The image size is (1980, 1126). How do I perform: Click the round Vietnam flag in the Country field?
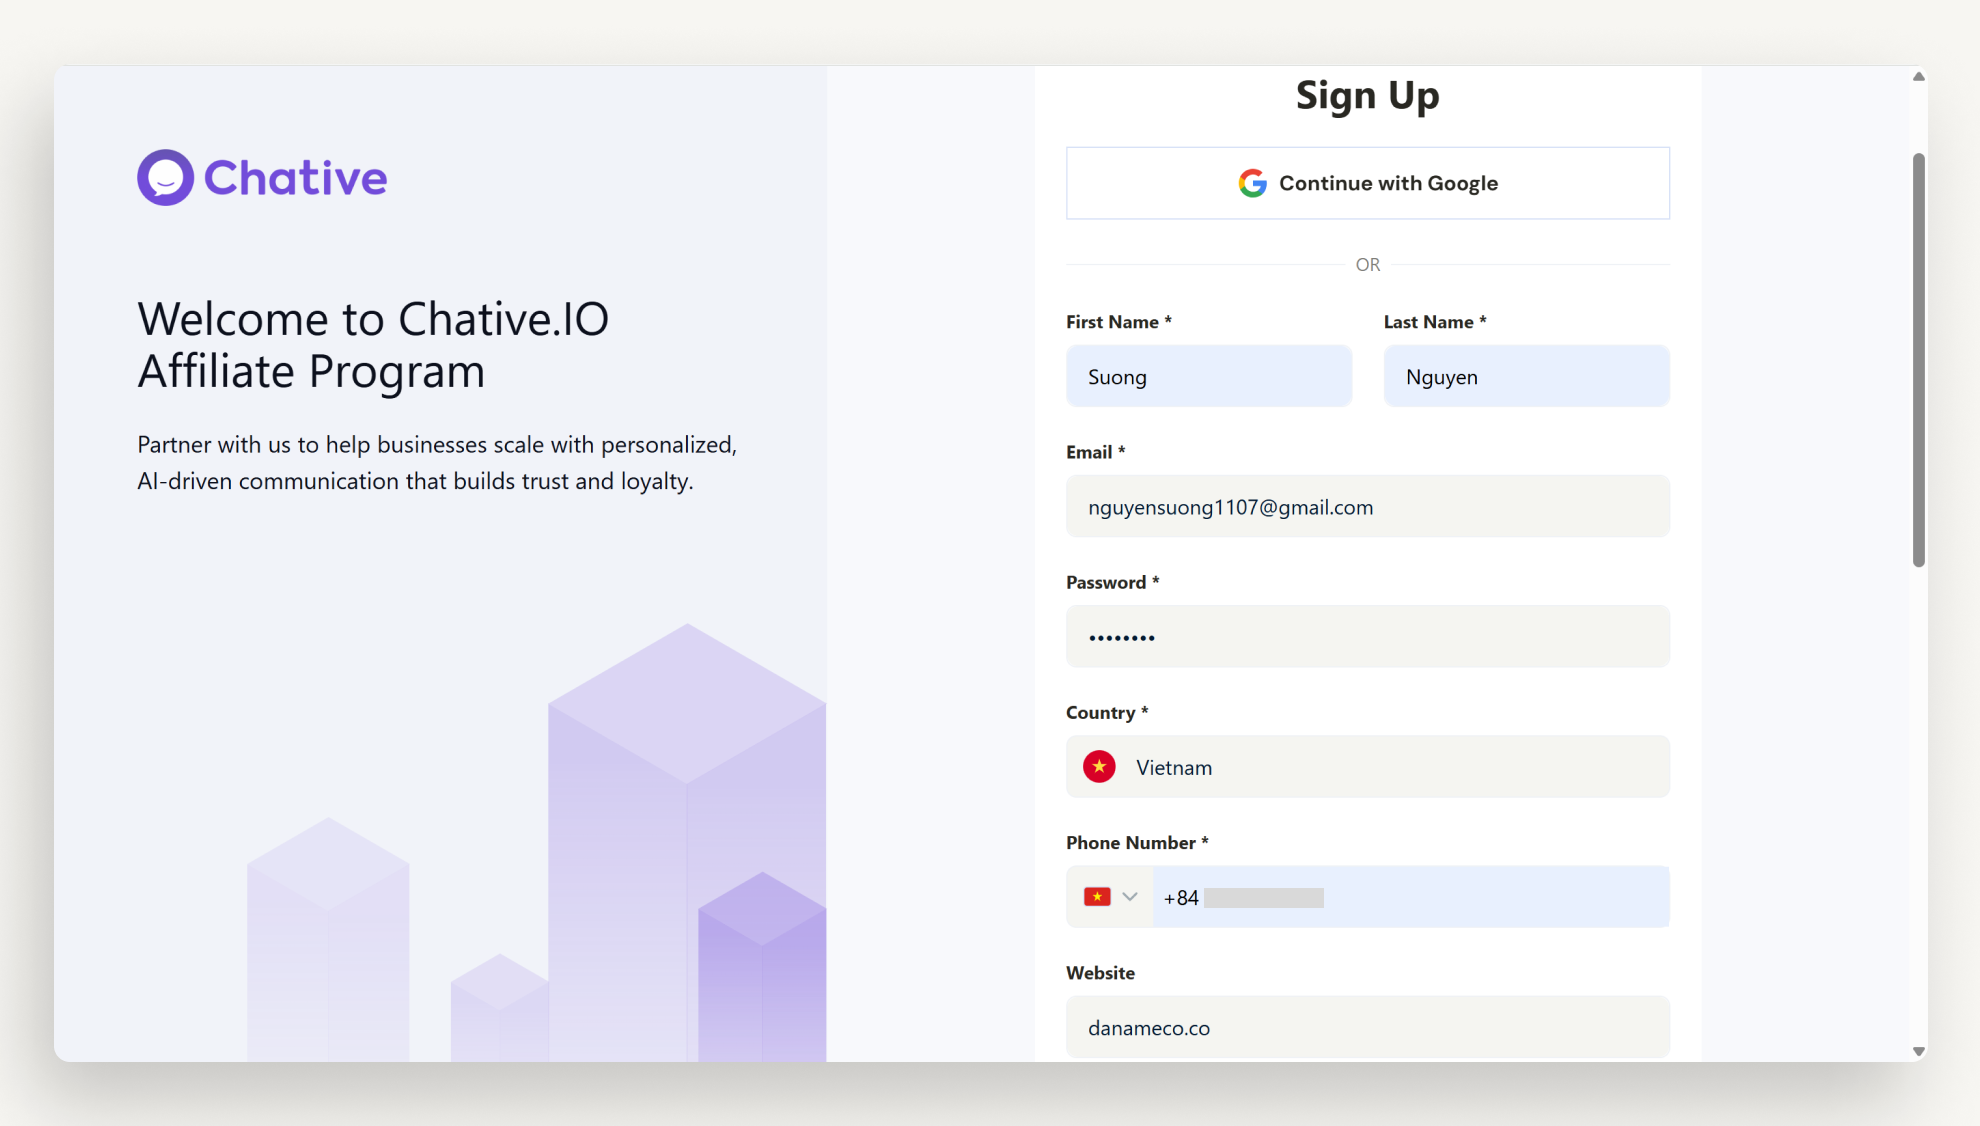pyautogui.click(x=1099, y=767)
